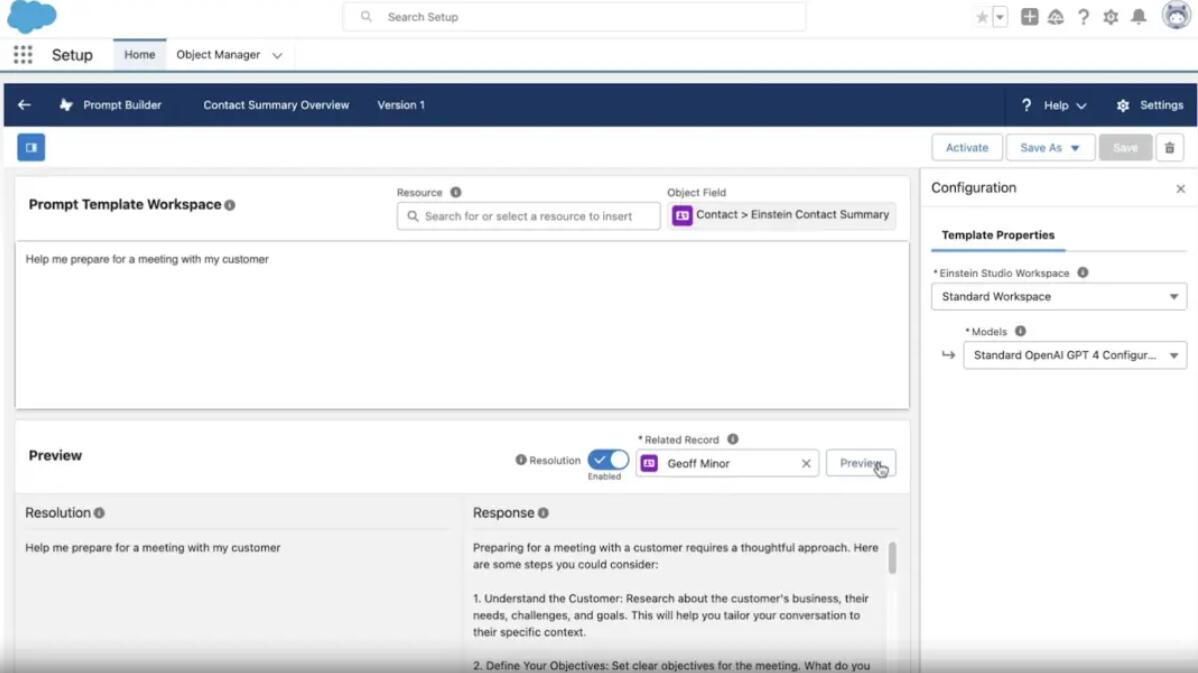This screenshot has width=1198, height=673.
Task: Disable the Resolution toggle
Action: pos(608,460)
